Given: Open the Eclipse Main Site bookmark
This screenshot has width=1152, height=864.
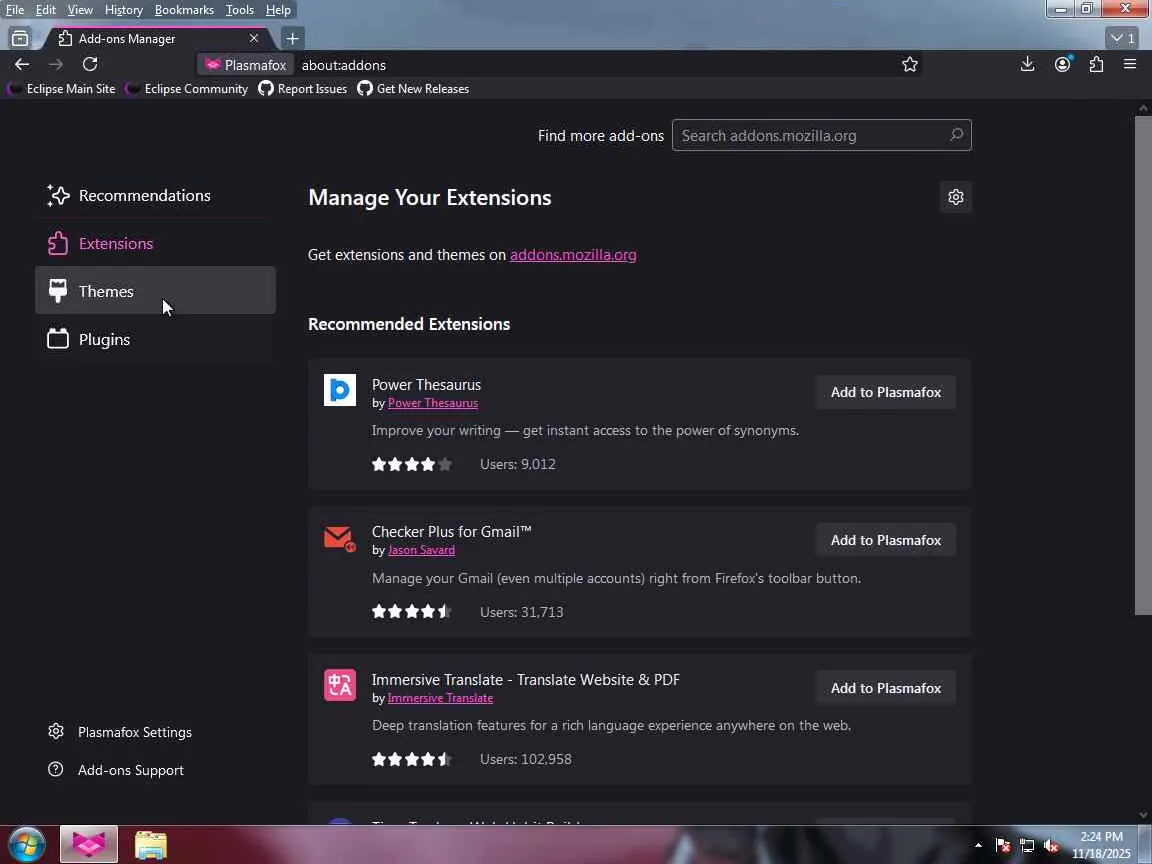Looking at the screenshot, I should tap(62, 89).
